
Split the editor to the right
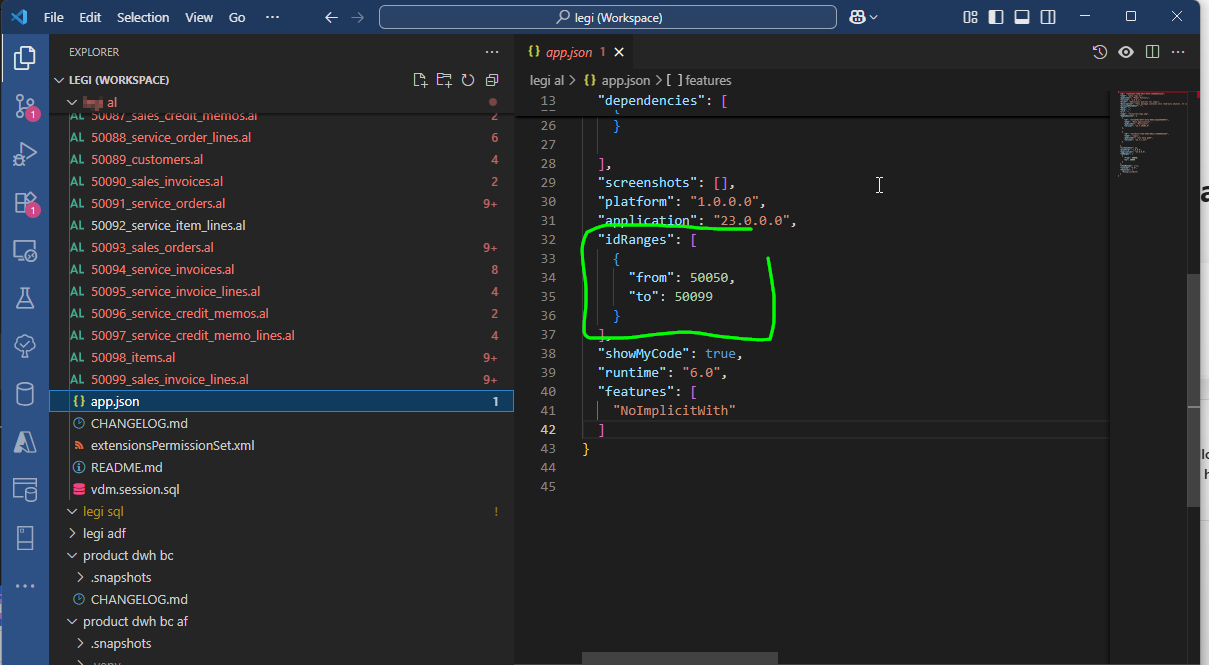pos(1152,52)
